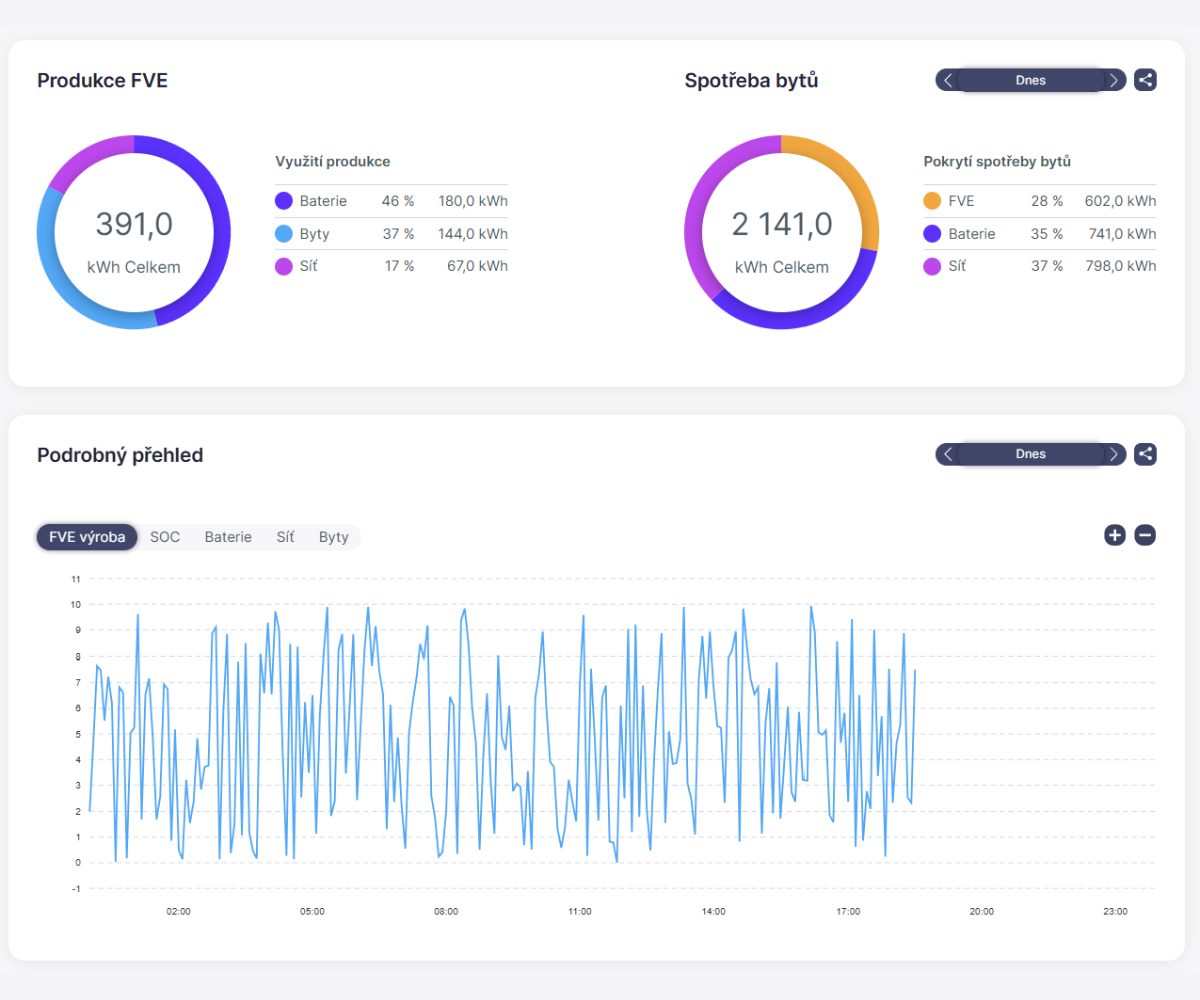
Task: Go to previous day in top date selector
Action: pyautogui.click(x=948, y=80)
